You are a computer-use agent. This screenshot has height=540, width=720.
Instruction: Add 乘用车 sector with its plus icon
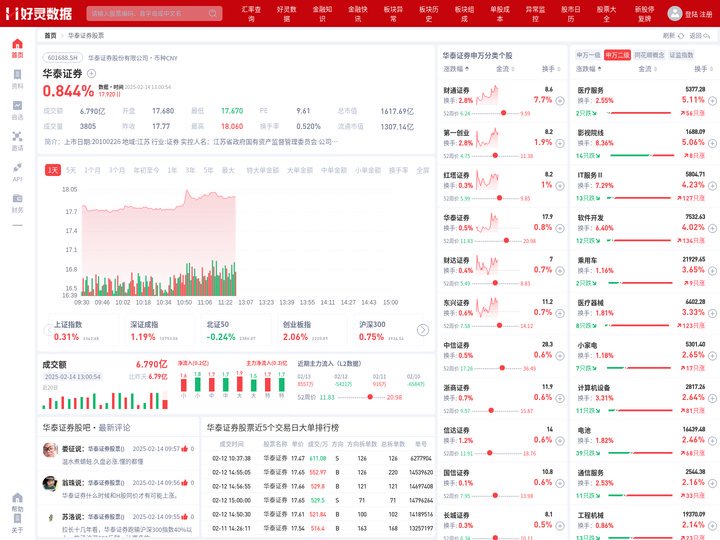pyautogui.click(x=712, y=270)
